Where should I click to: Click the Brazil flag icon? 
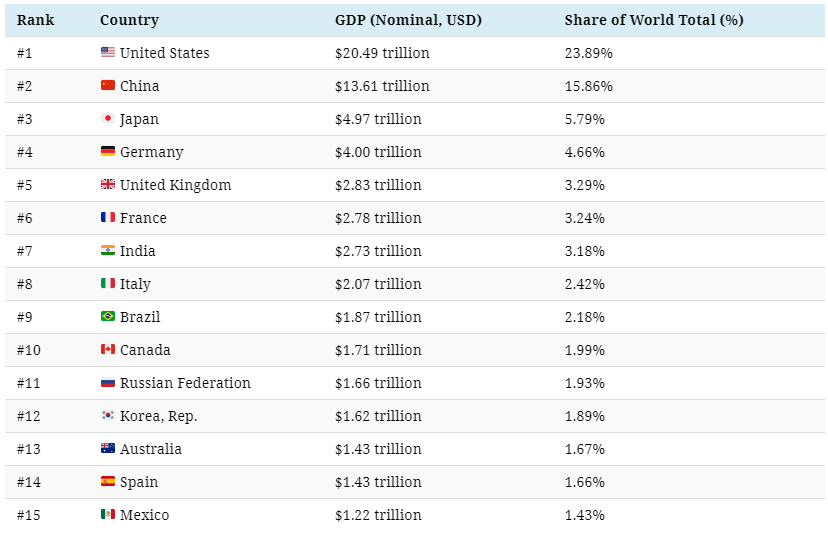click(x=108, y=317)
